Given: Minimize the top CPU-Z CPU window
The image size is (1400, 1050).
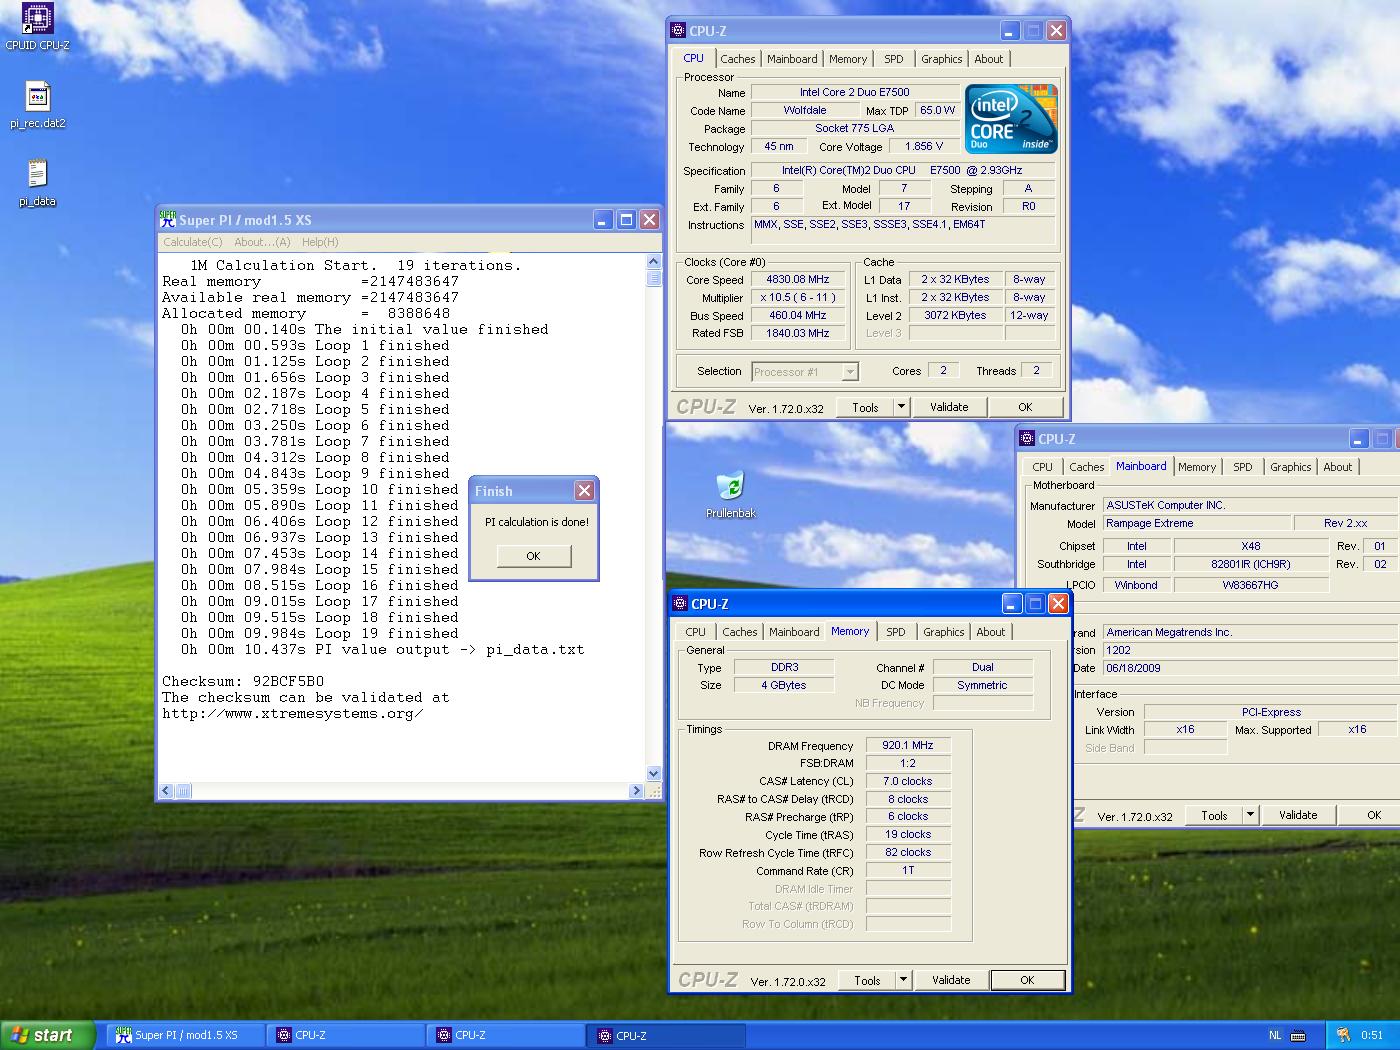Looking at the screenshot, I should click(x=1010, y=31).
